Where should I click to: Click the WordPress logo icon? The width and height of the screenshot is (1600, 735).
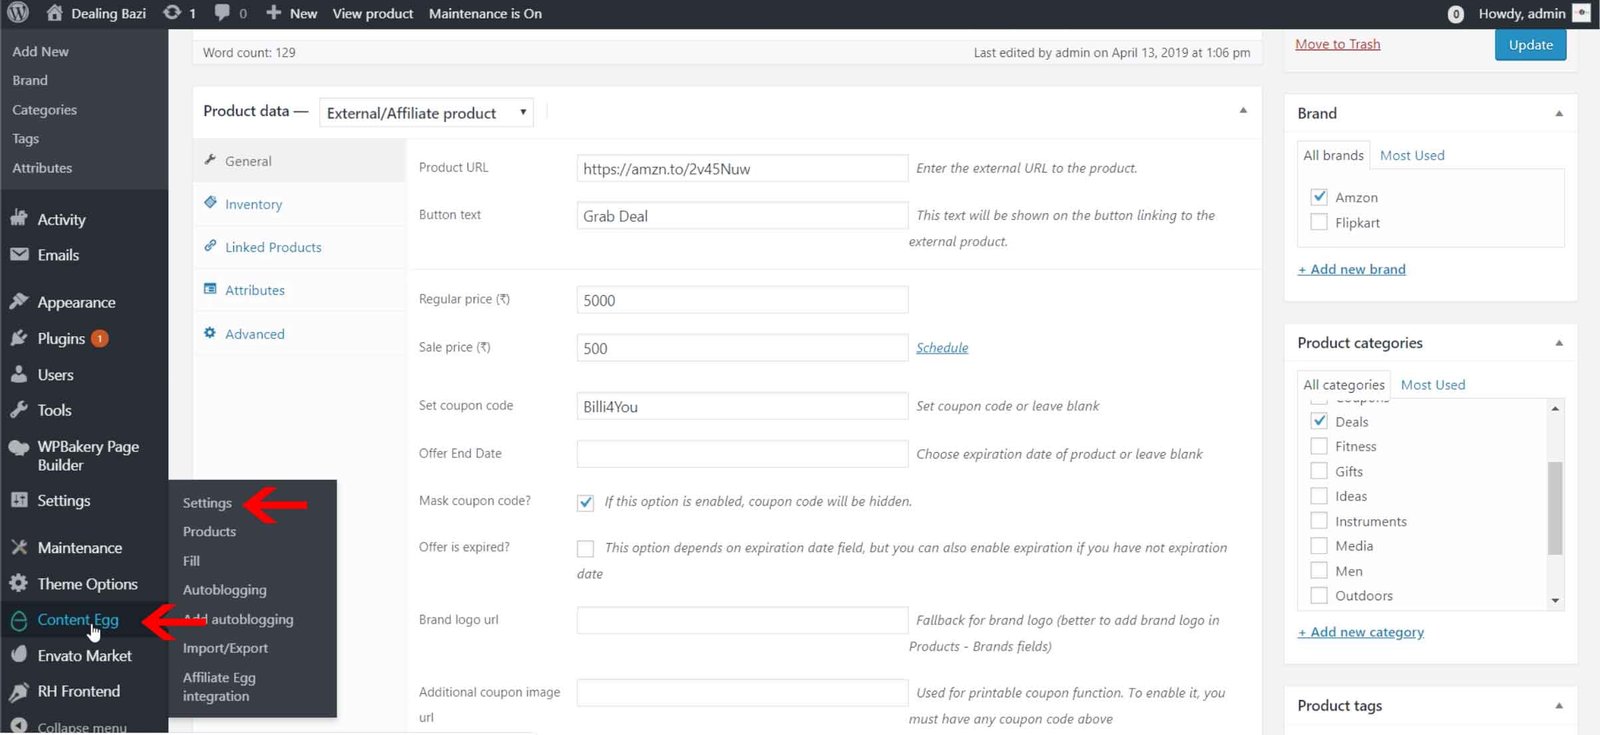(x=18, y=13)
